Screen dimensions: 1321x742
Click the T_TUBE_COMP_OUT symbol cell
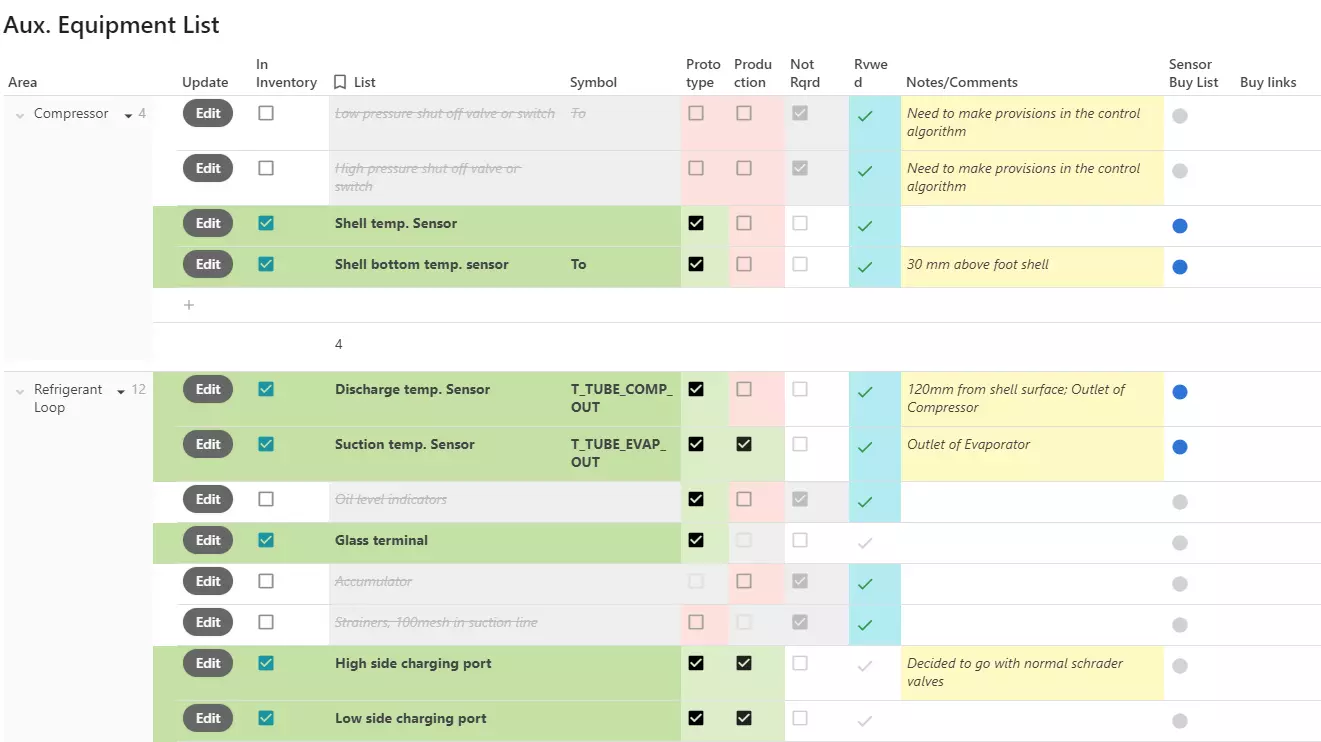[622, 398]
